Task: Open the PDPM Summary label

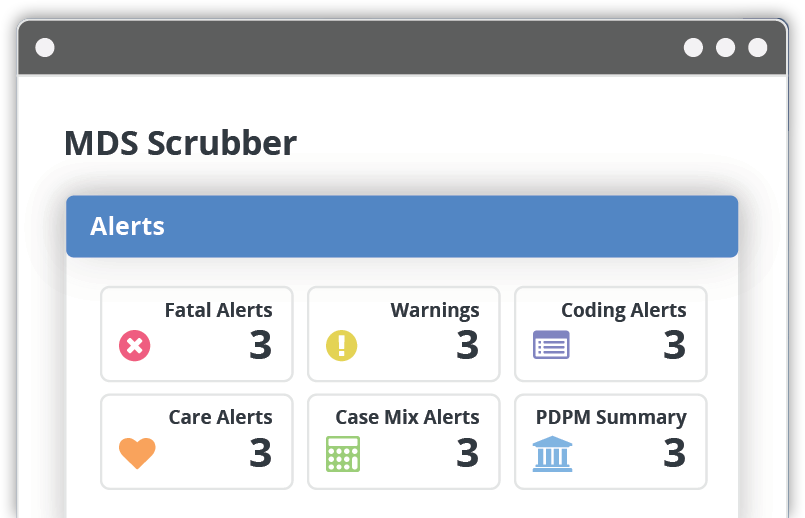Action: click(x=611, y=418)
